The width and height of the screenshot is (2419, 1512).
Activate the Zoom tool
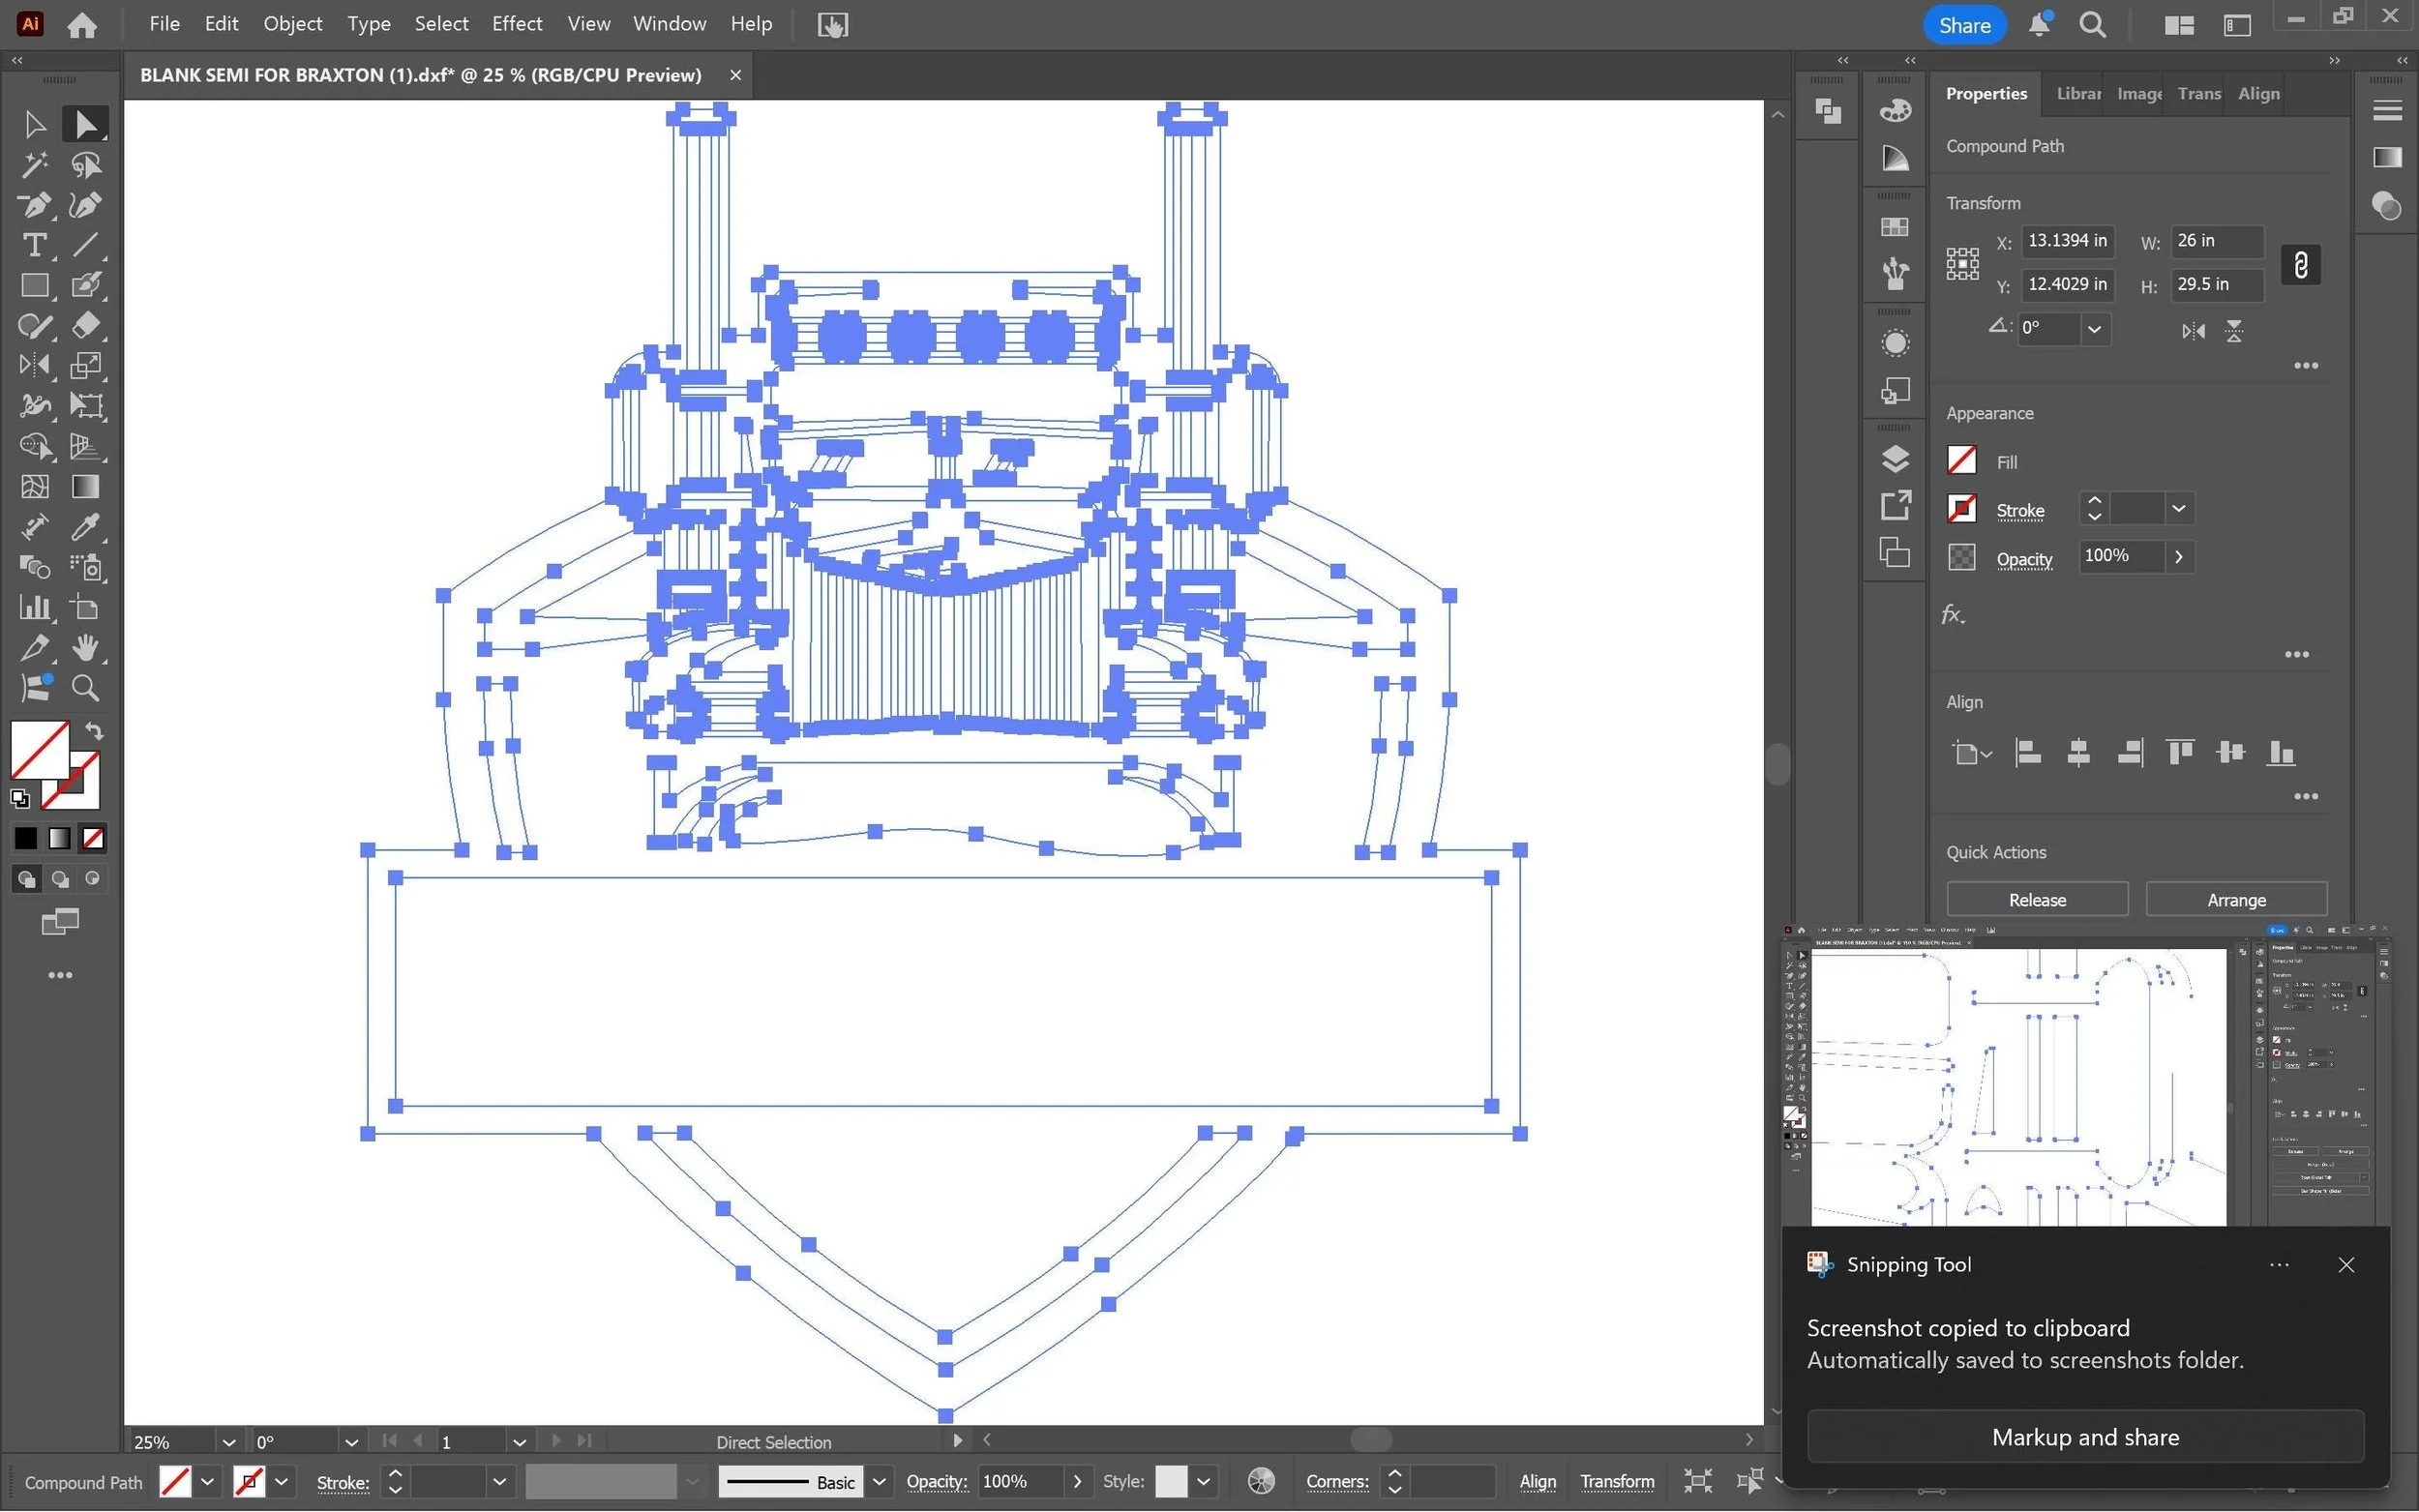pyautogui.click(x=85, y=688)
